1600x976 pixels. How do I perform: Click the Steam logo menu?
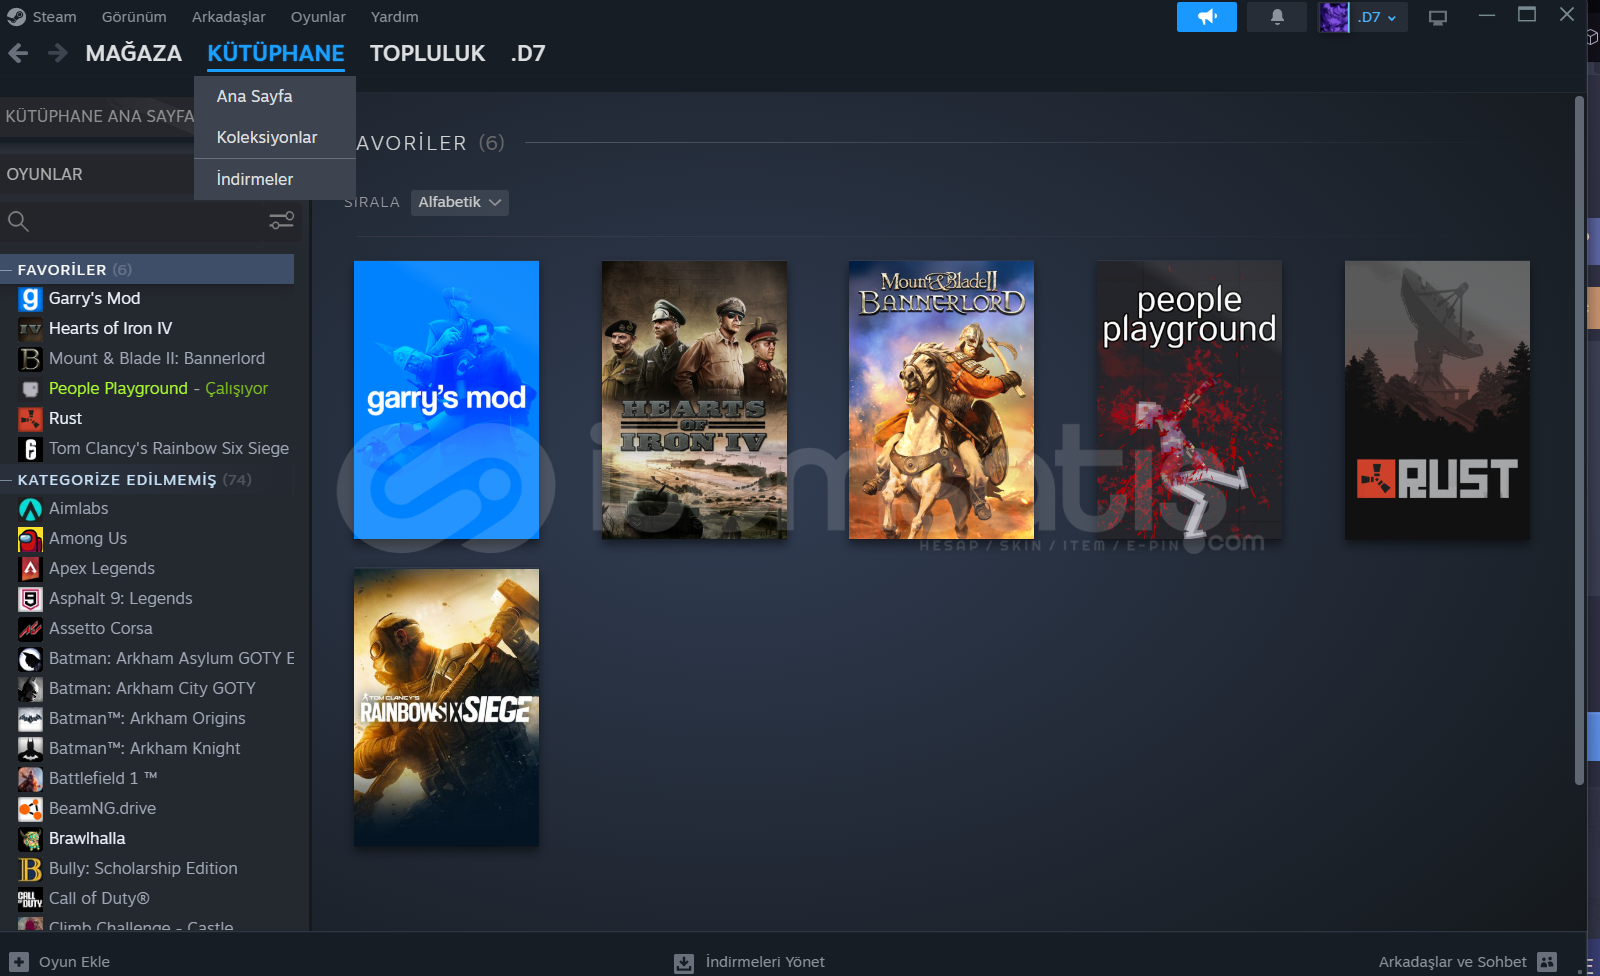[16, 17]
